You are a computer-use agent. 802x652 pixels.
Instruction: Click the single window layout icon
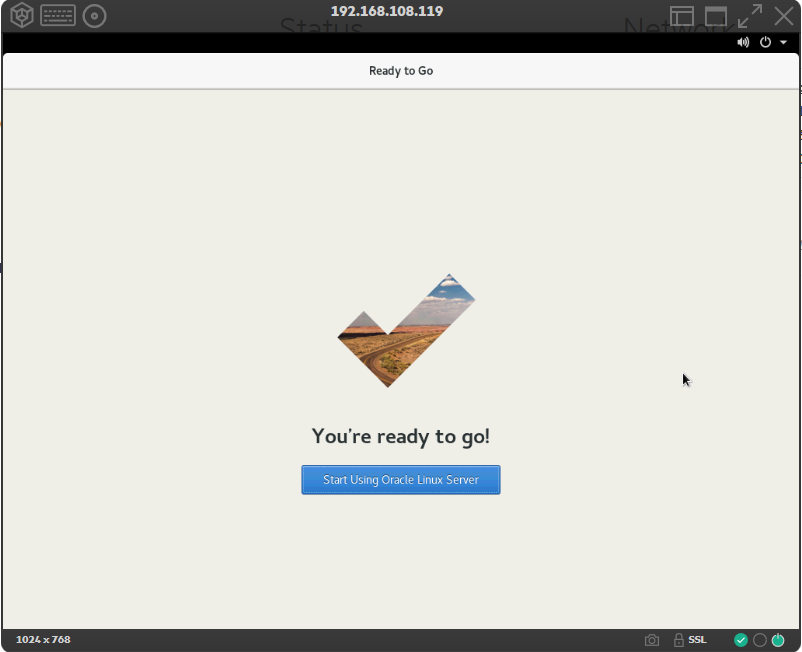coord(716,16)
